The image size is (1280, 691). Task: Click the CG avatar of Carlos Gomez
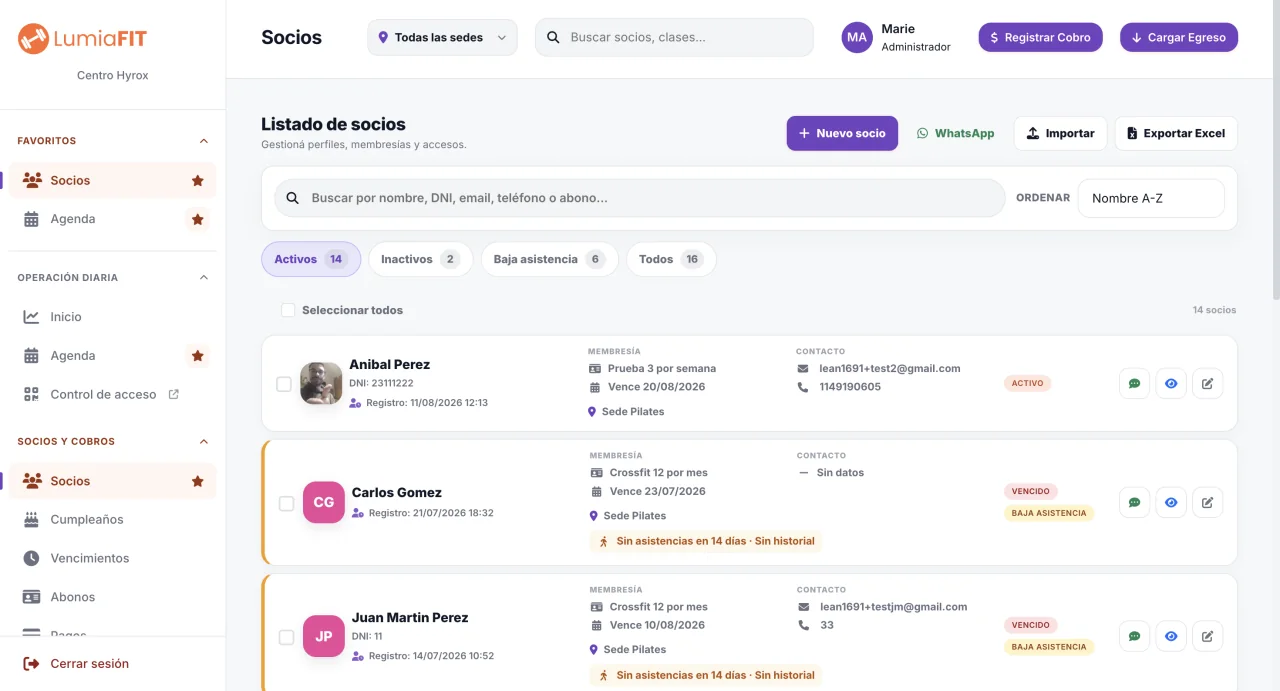(324, 502)
